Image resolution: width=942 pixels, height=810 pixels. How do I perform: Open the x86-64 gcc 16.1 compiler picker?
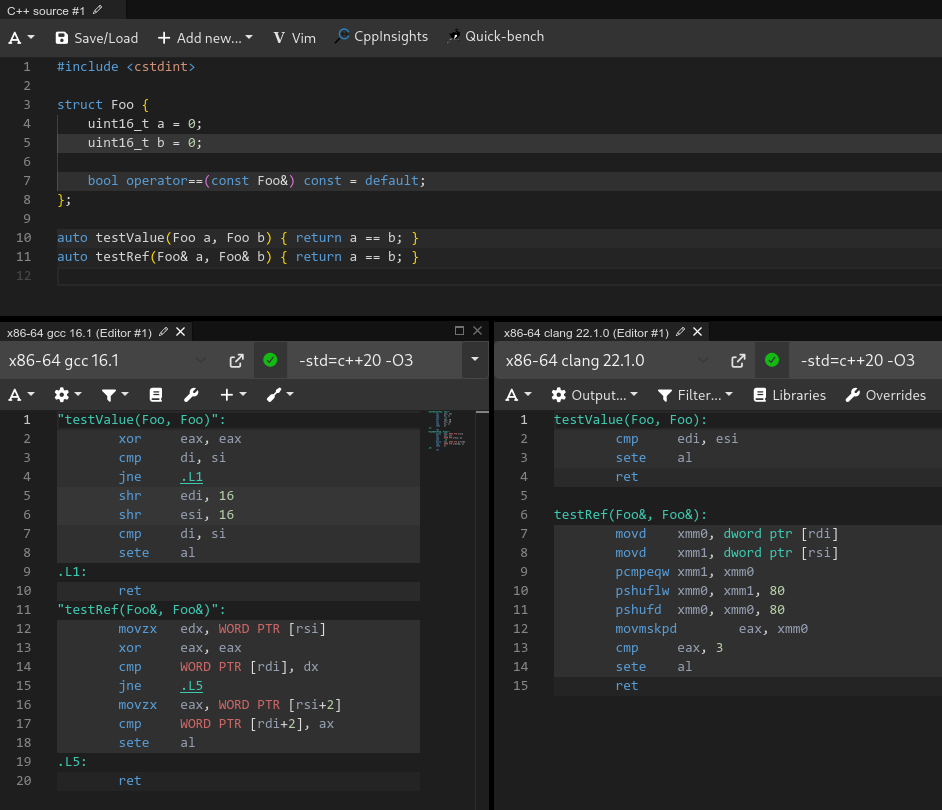(x=107, y=361)
